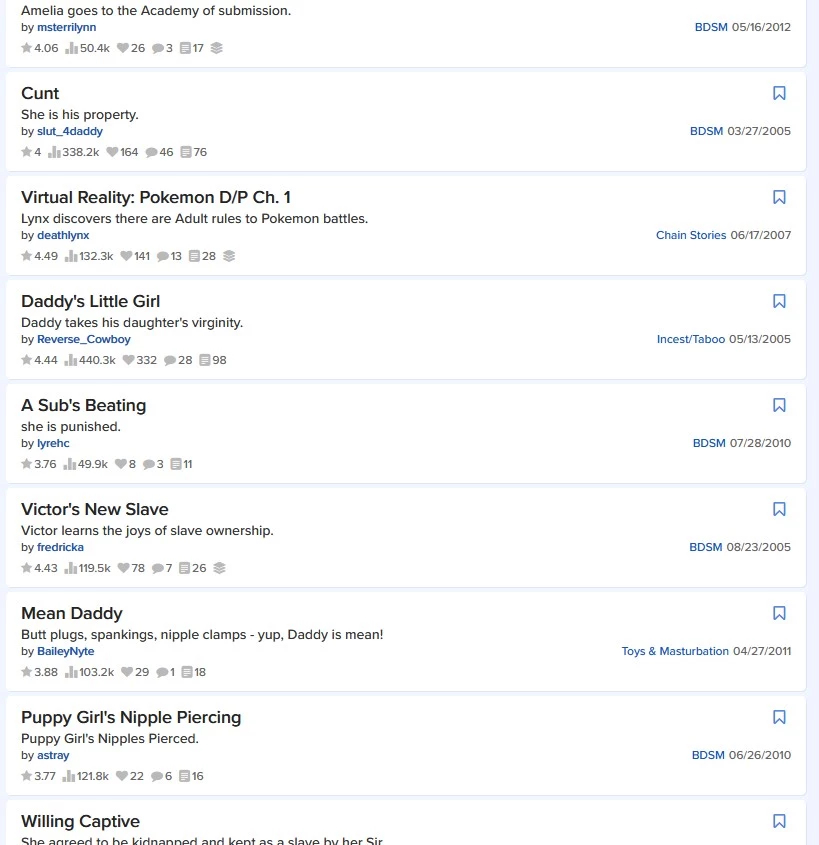Open the Toys & Masturbation category link

click(675, 651)
